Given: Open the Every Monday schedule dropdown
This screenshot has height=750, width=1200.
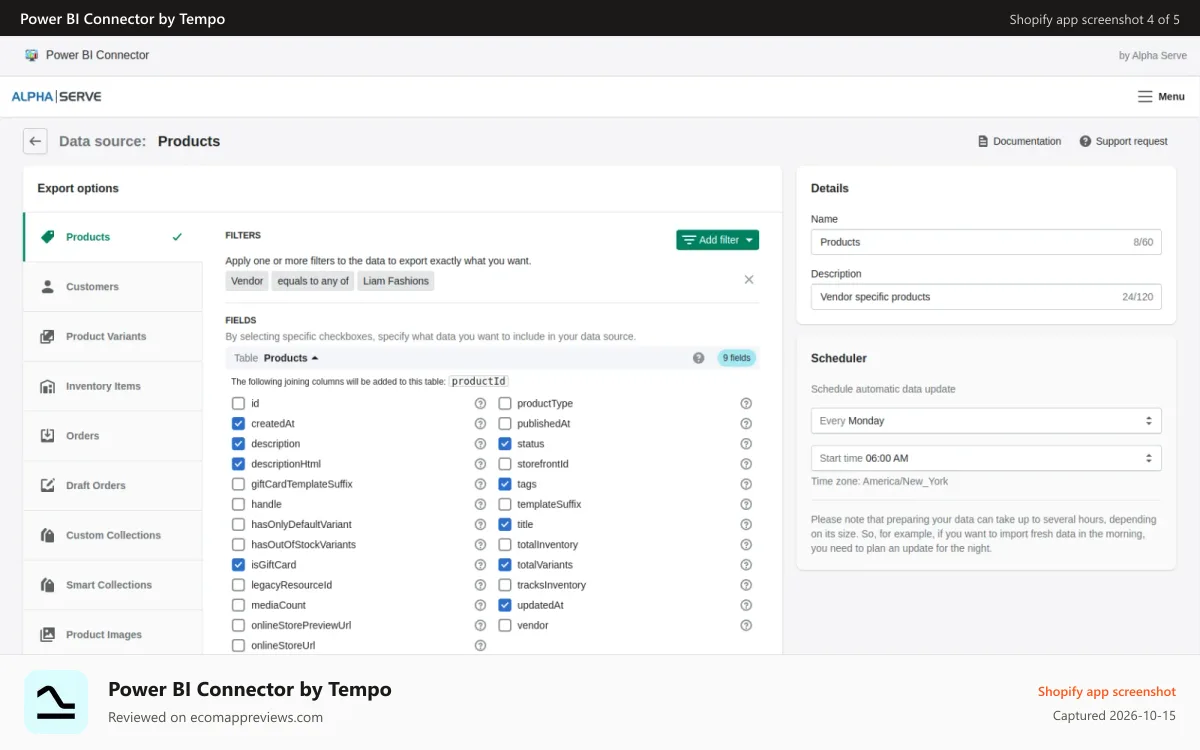Looking at the screenshot, I should pos(986,421).
